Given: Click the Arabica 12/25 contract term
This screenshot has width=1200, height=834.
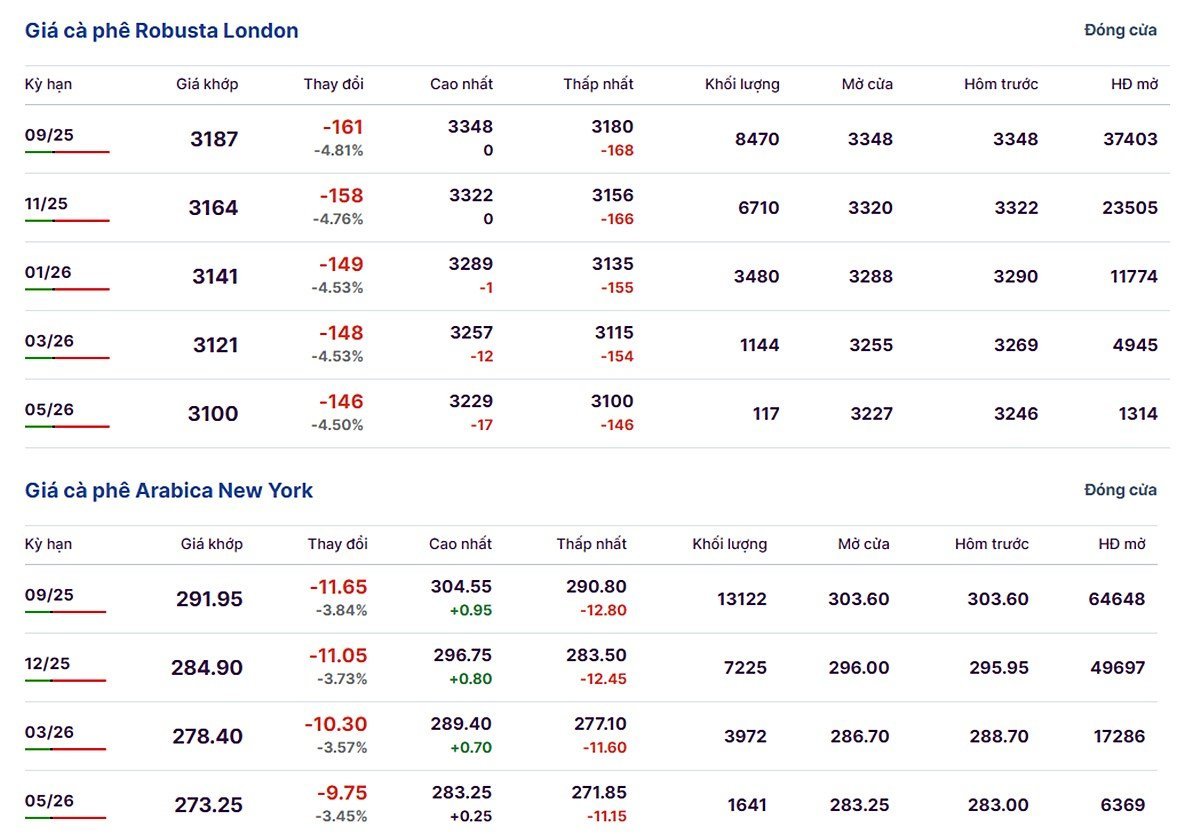Looking at the screenshot, I should tap(48, 664).
